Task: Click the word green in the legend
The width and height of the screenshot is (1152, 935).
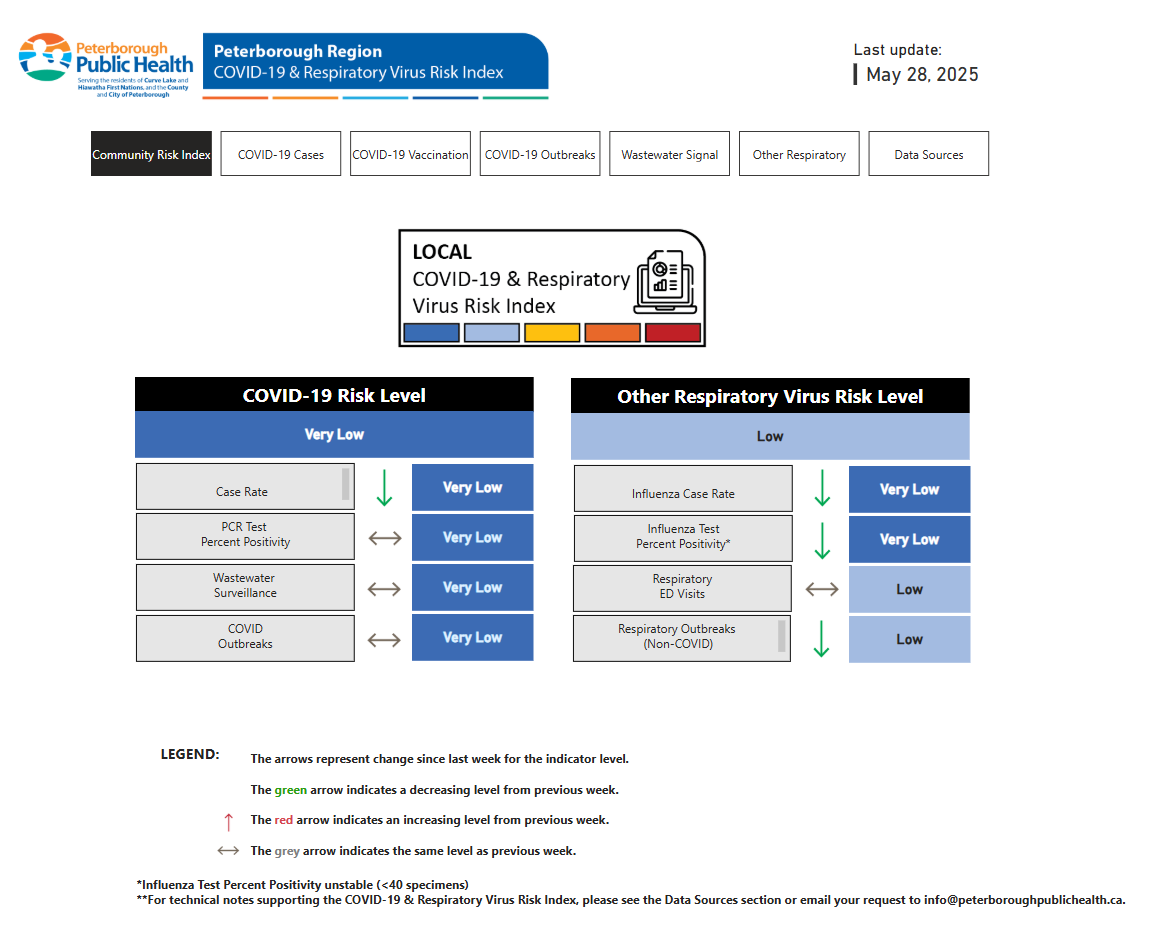Action: 290,790
